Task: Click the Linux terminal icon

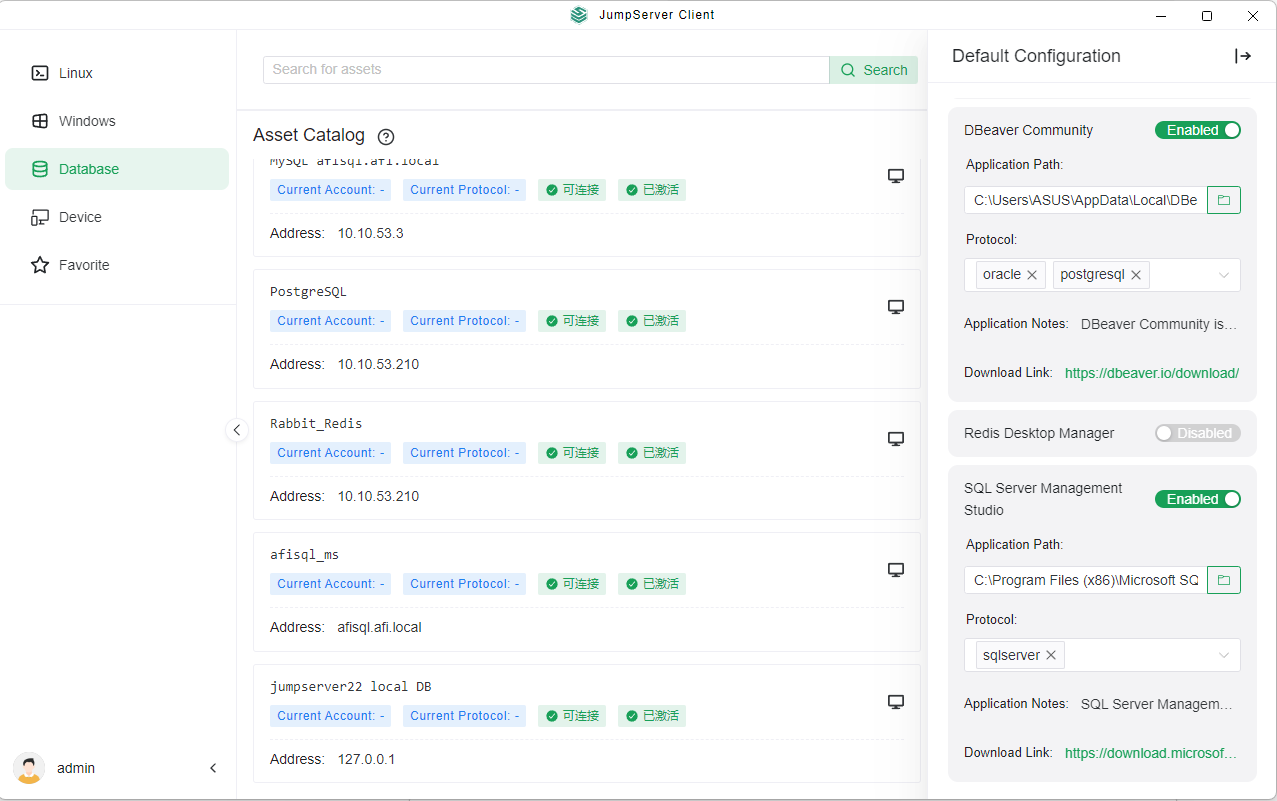Action: coord(40,73)
